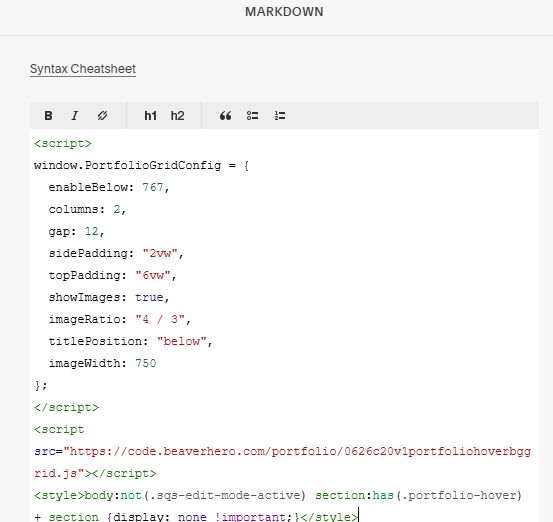Place cursor on the gap: 12 line
This screenshot has width=553, height=522.
[77, 231]
